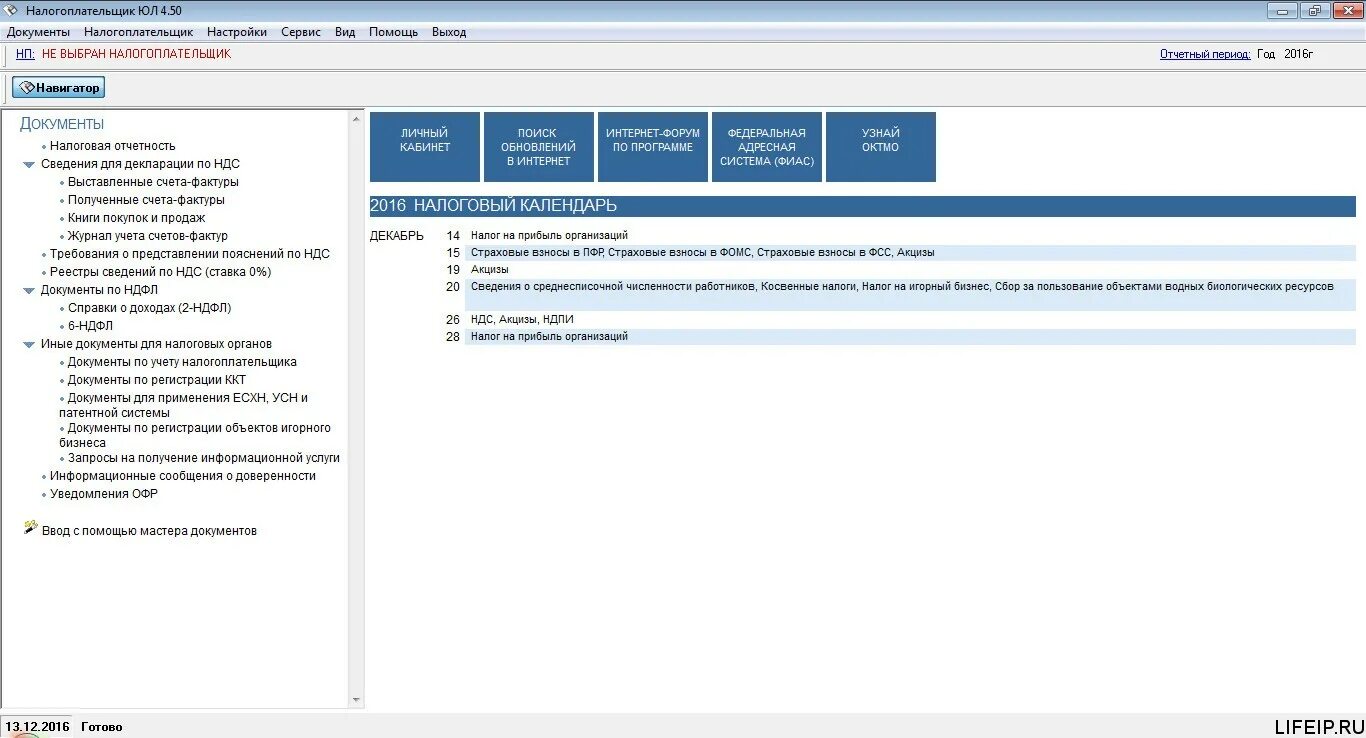Collapse Иные документы для налоговых органов

(x=29, y=344)
